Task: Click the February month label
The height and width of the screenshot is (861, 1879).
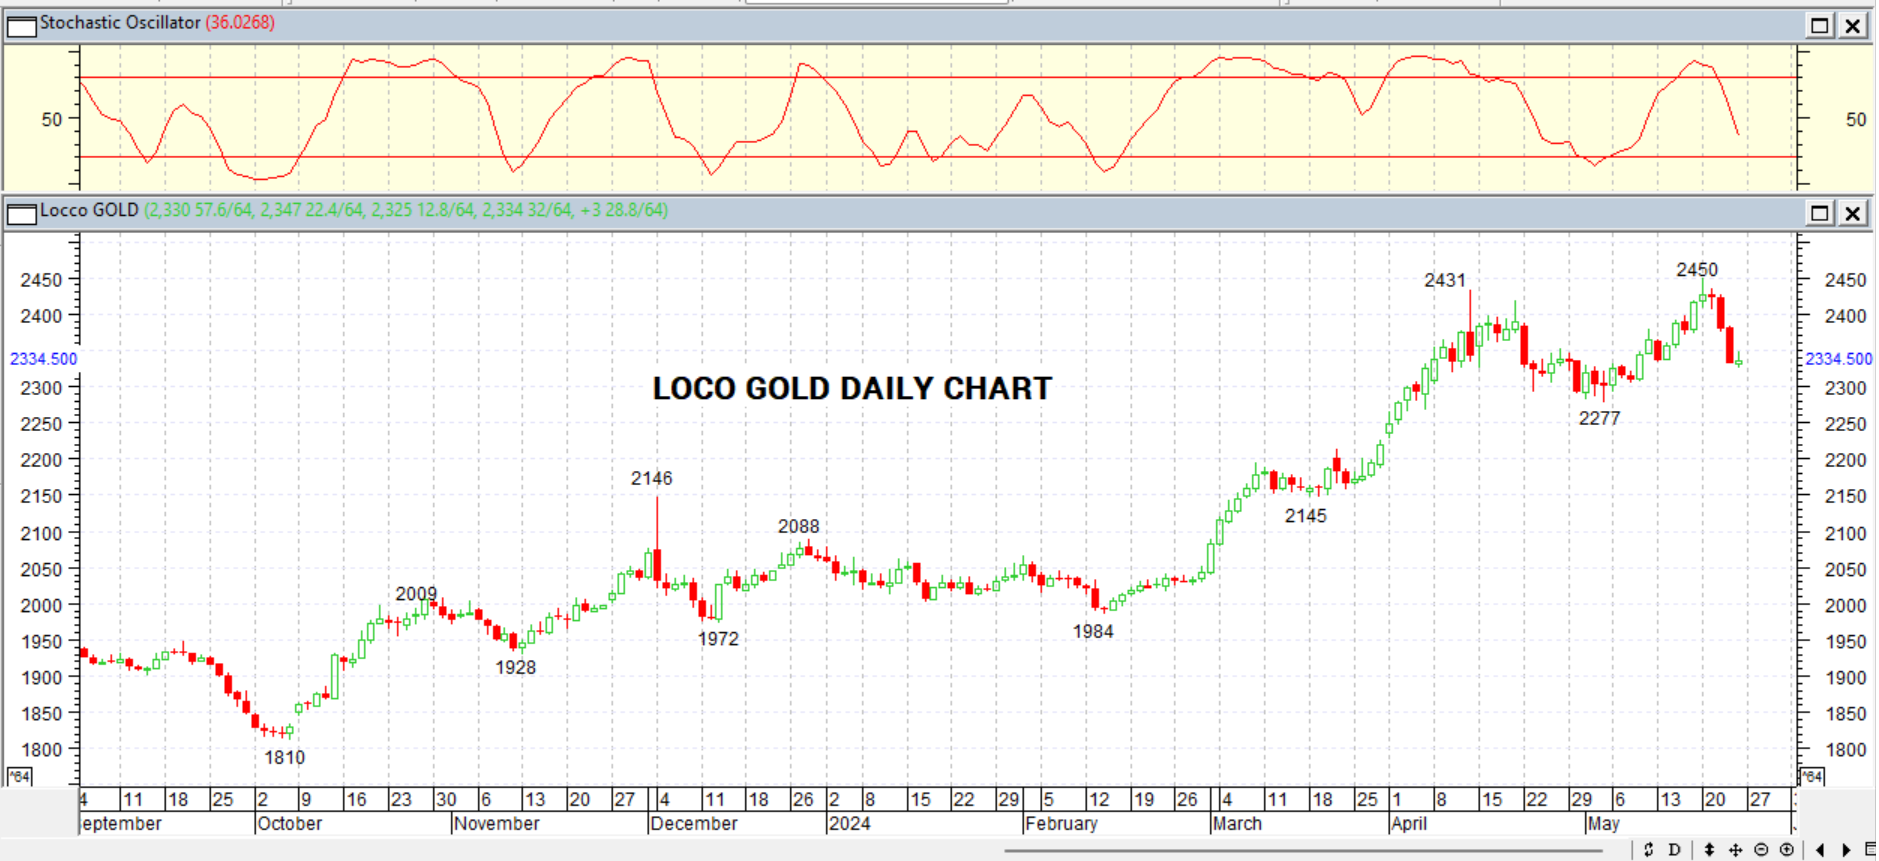Action: click(1062, 824)
